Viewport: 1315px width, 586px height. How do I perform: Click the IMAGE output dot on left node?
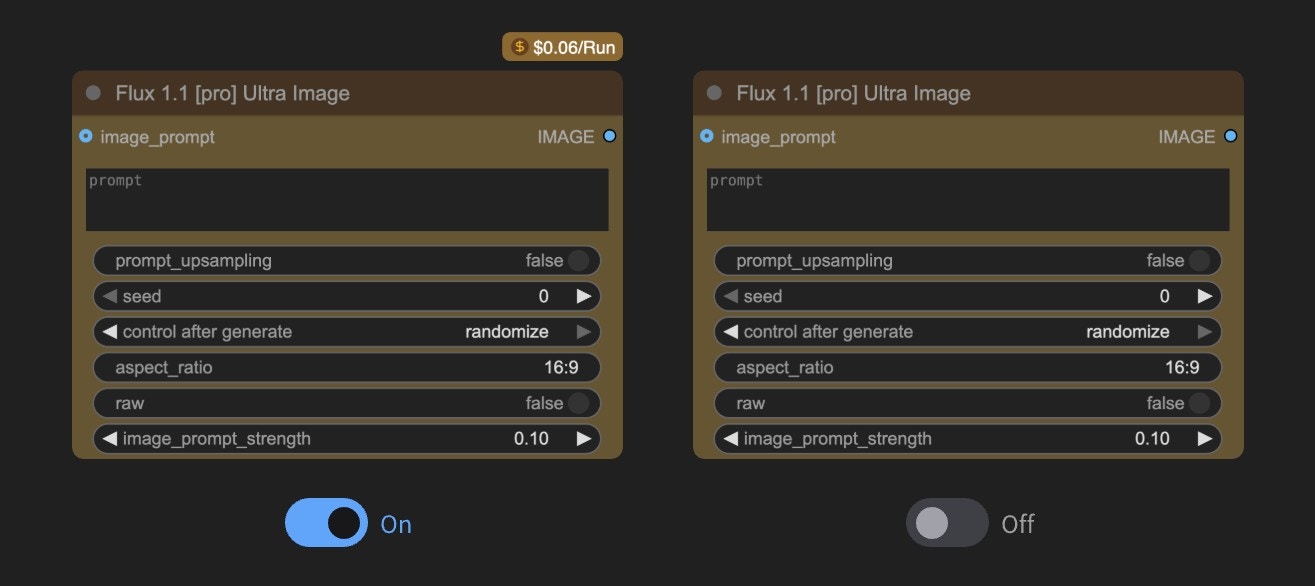tap(609, 136)
